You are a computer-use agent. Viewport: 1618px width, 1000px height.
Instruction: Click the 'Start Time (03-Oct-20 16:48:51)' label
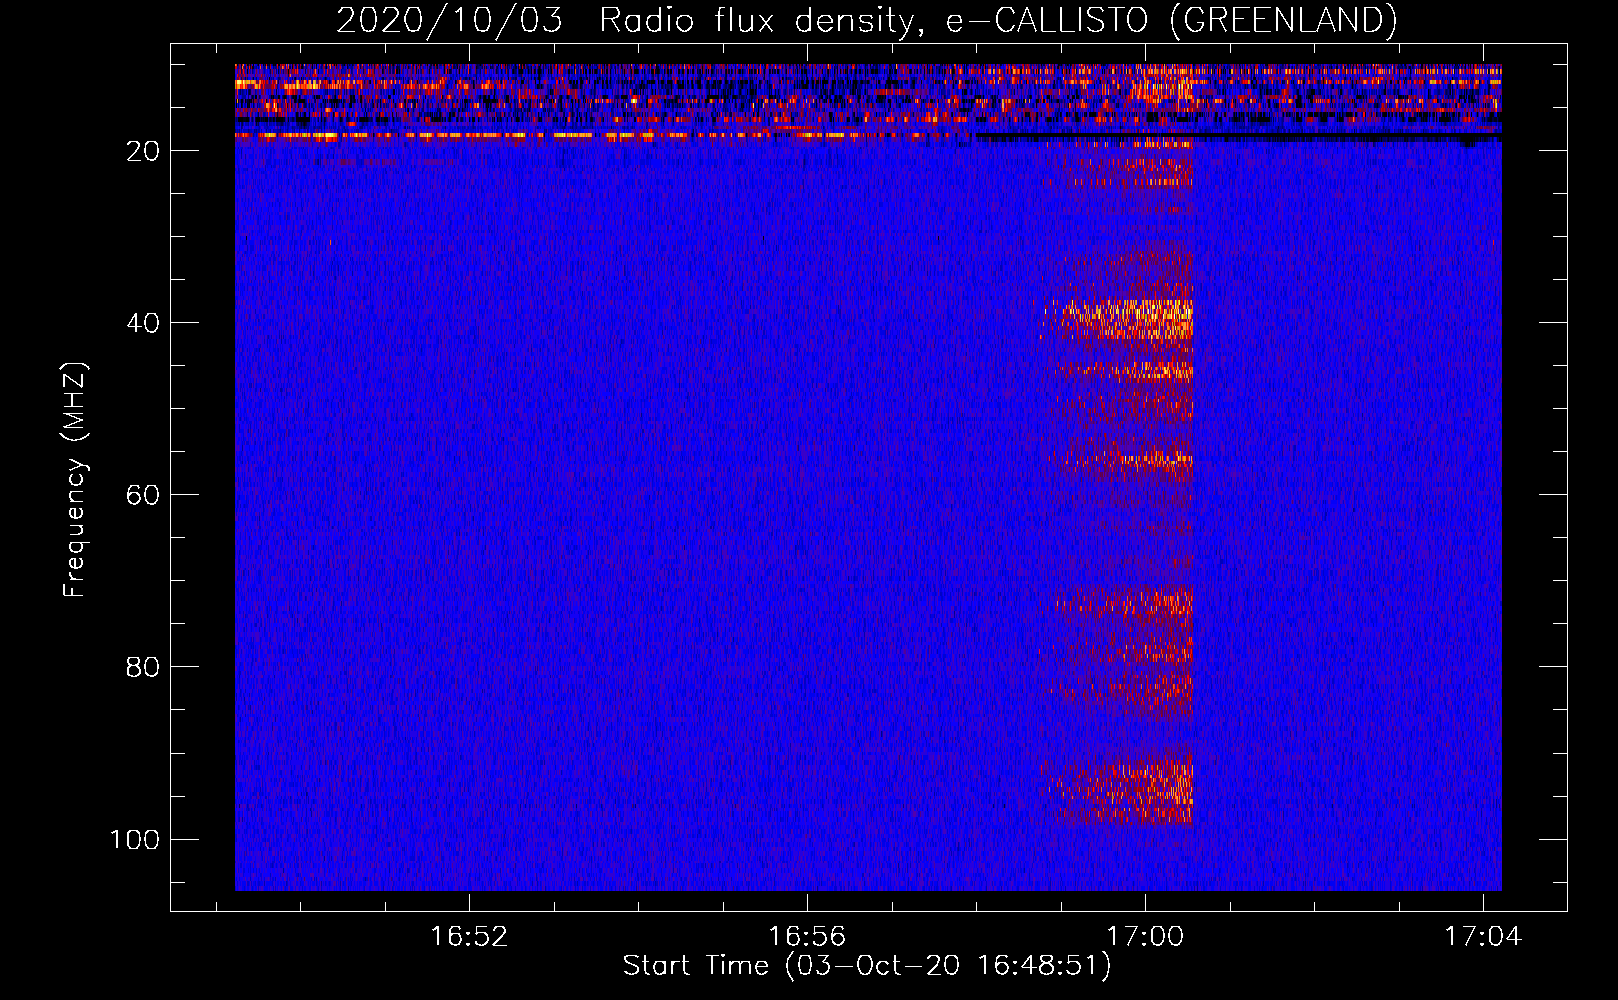click(x=867, y=966)
